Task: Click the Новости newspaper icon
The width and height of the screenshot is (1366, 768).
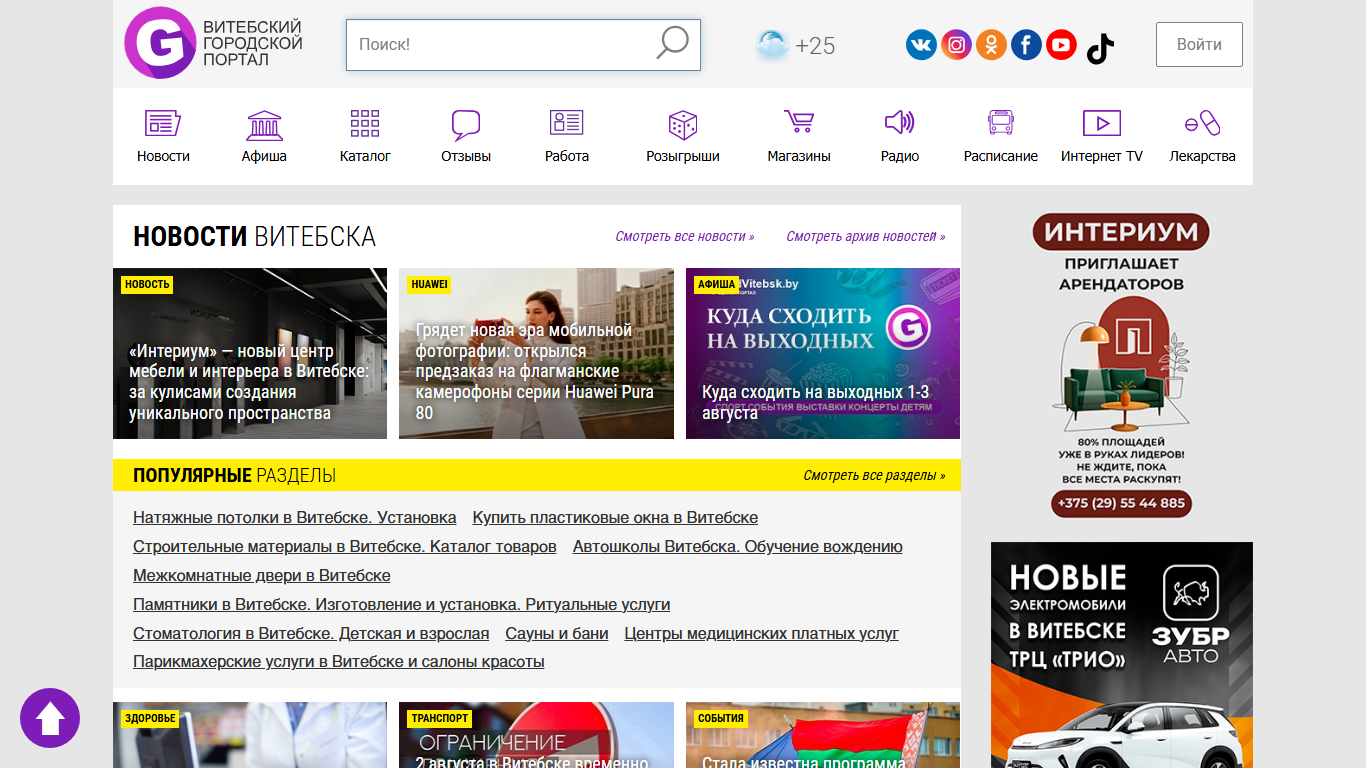Action: [163, 123]
